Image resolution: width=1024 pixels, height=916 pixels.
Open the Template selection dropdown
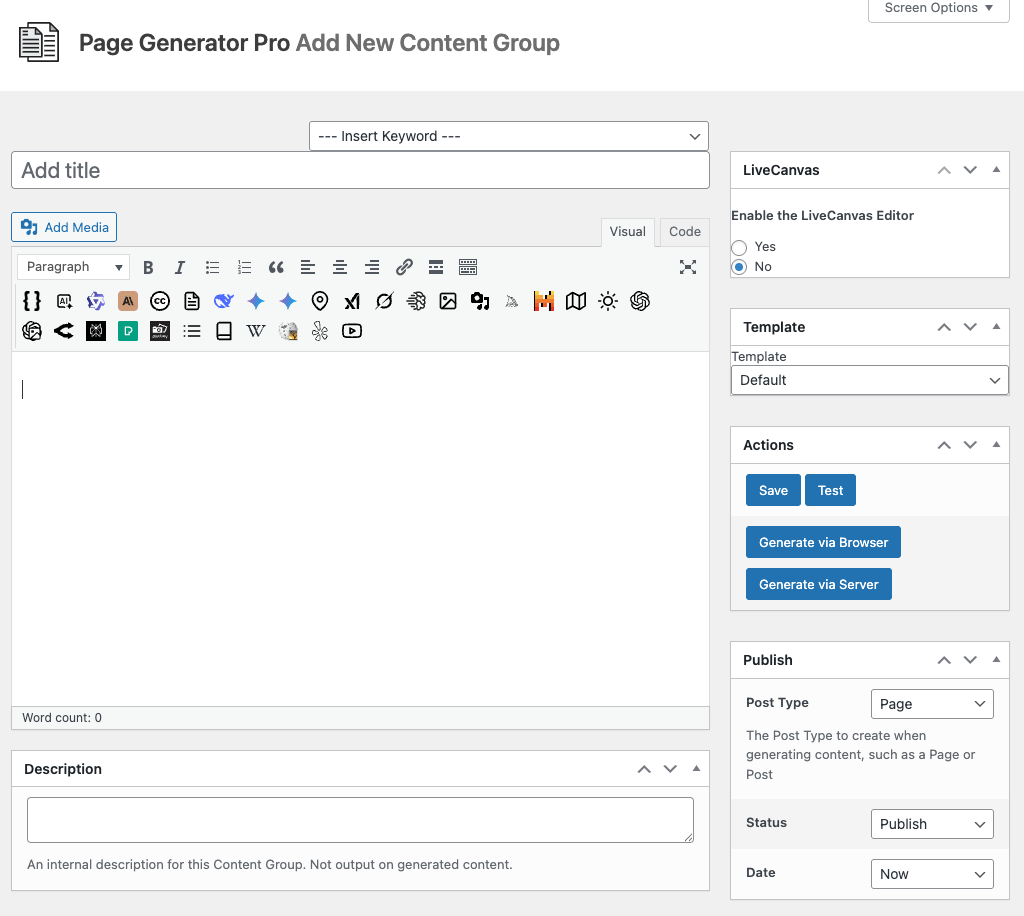868,380
